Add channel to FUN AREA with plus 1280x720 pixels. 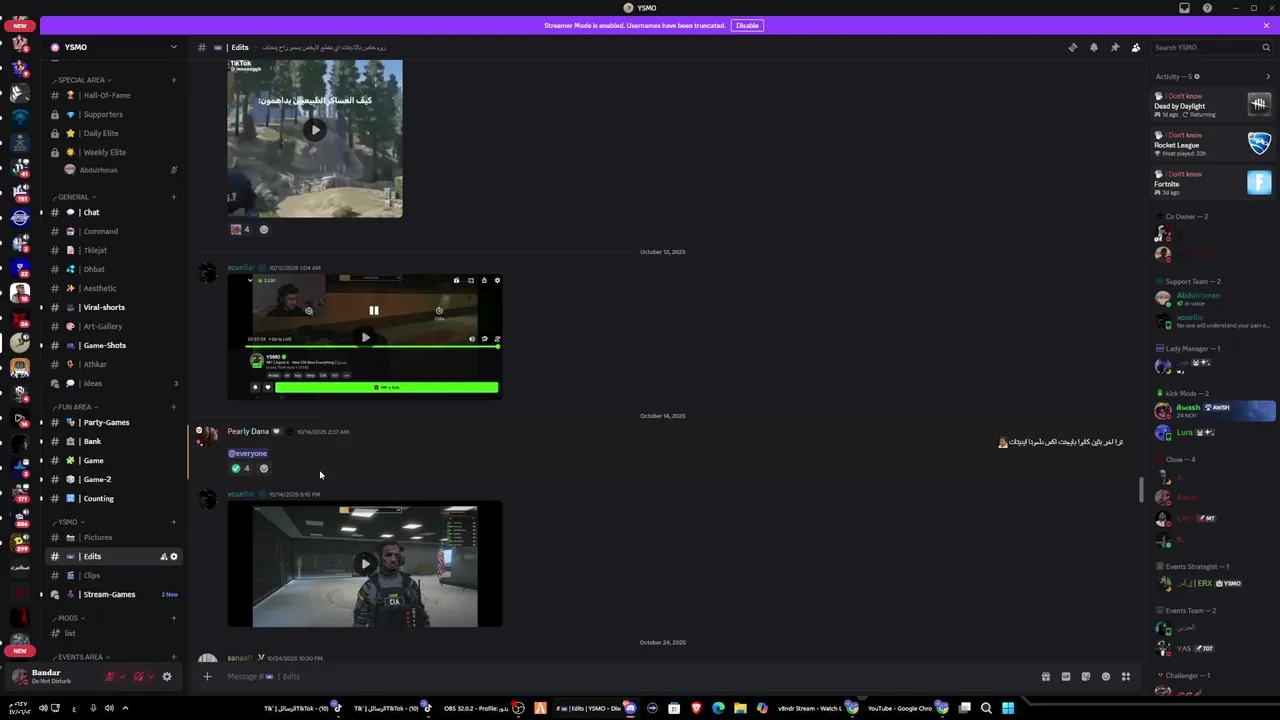[x=174, y=407]
